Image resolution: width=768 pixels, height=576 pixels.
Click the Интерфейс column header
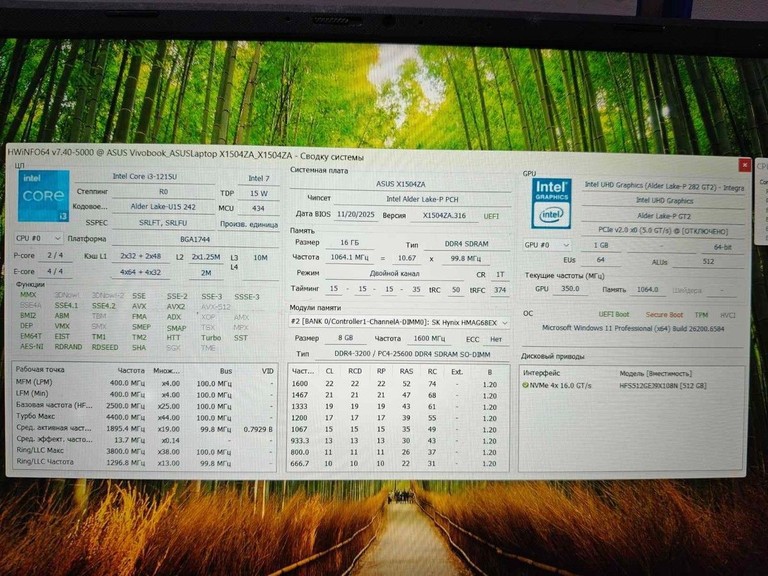[542, 373]
